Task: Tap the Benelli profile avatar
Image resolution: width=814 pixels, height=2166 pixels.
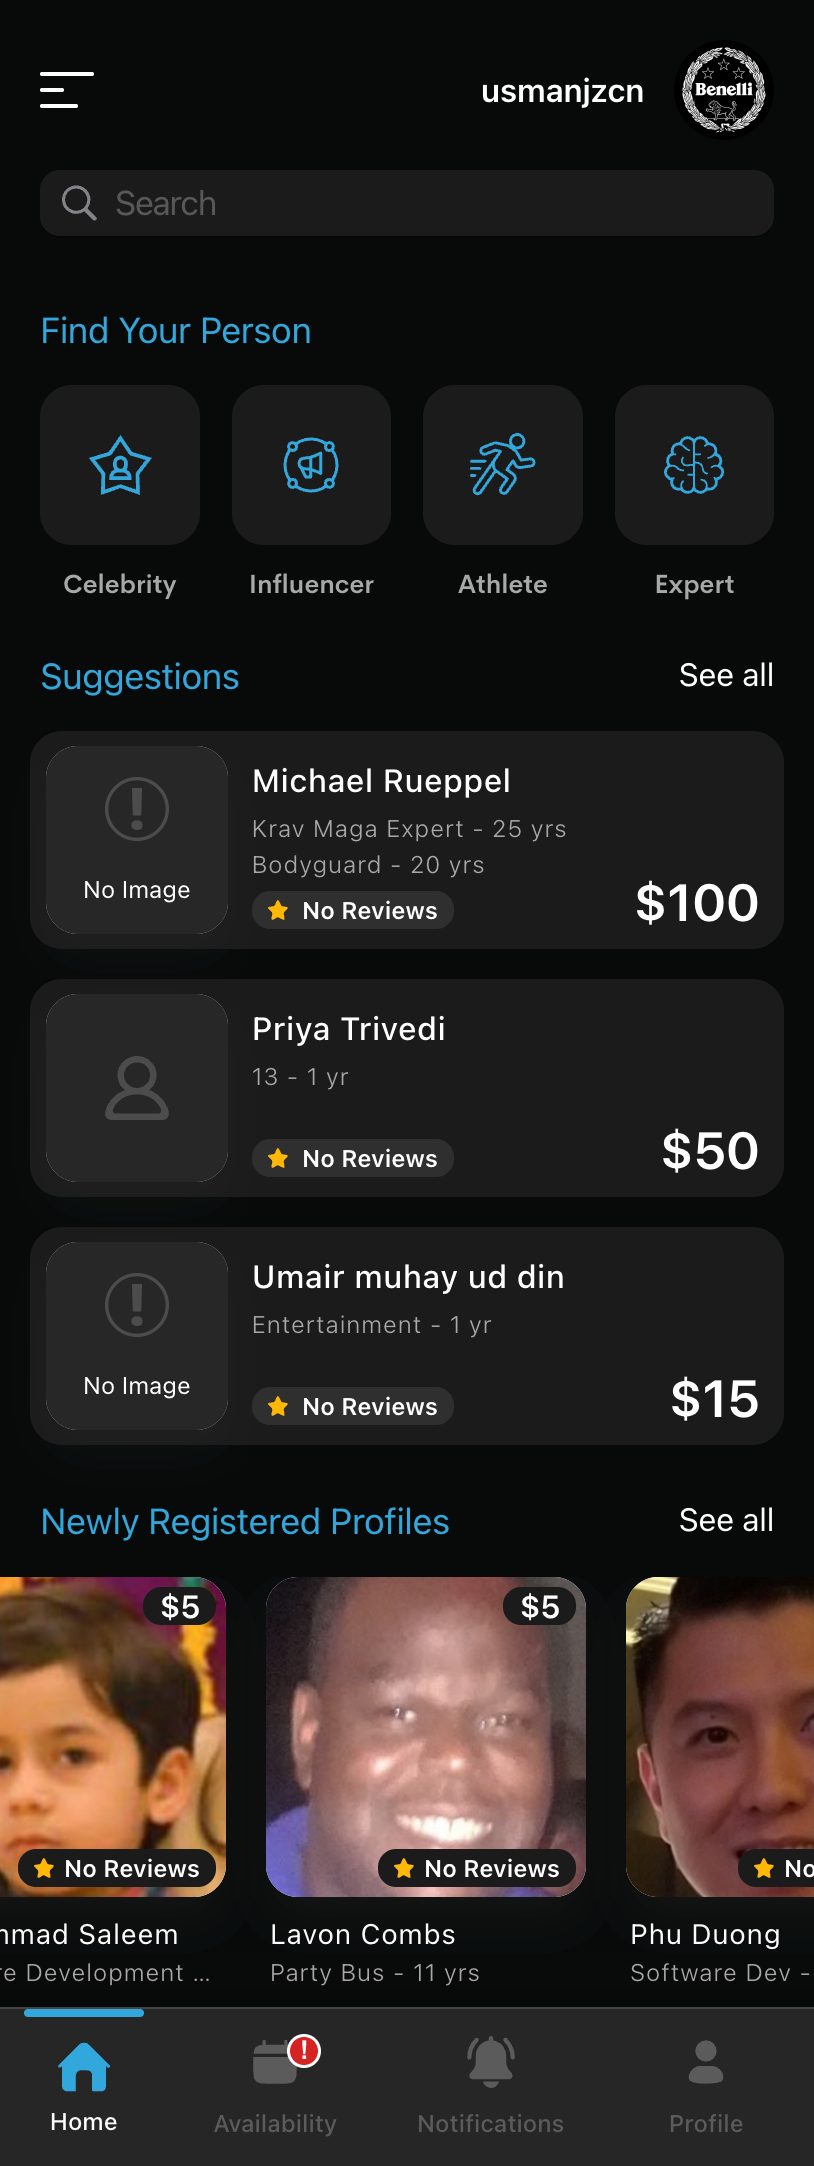Action: pos(725,90)
